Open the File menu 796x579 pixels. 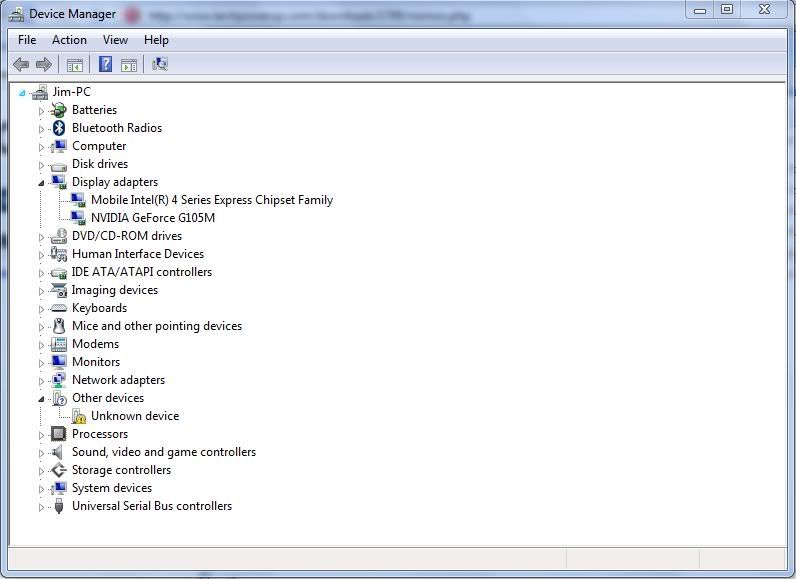point(27,40)
